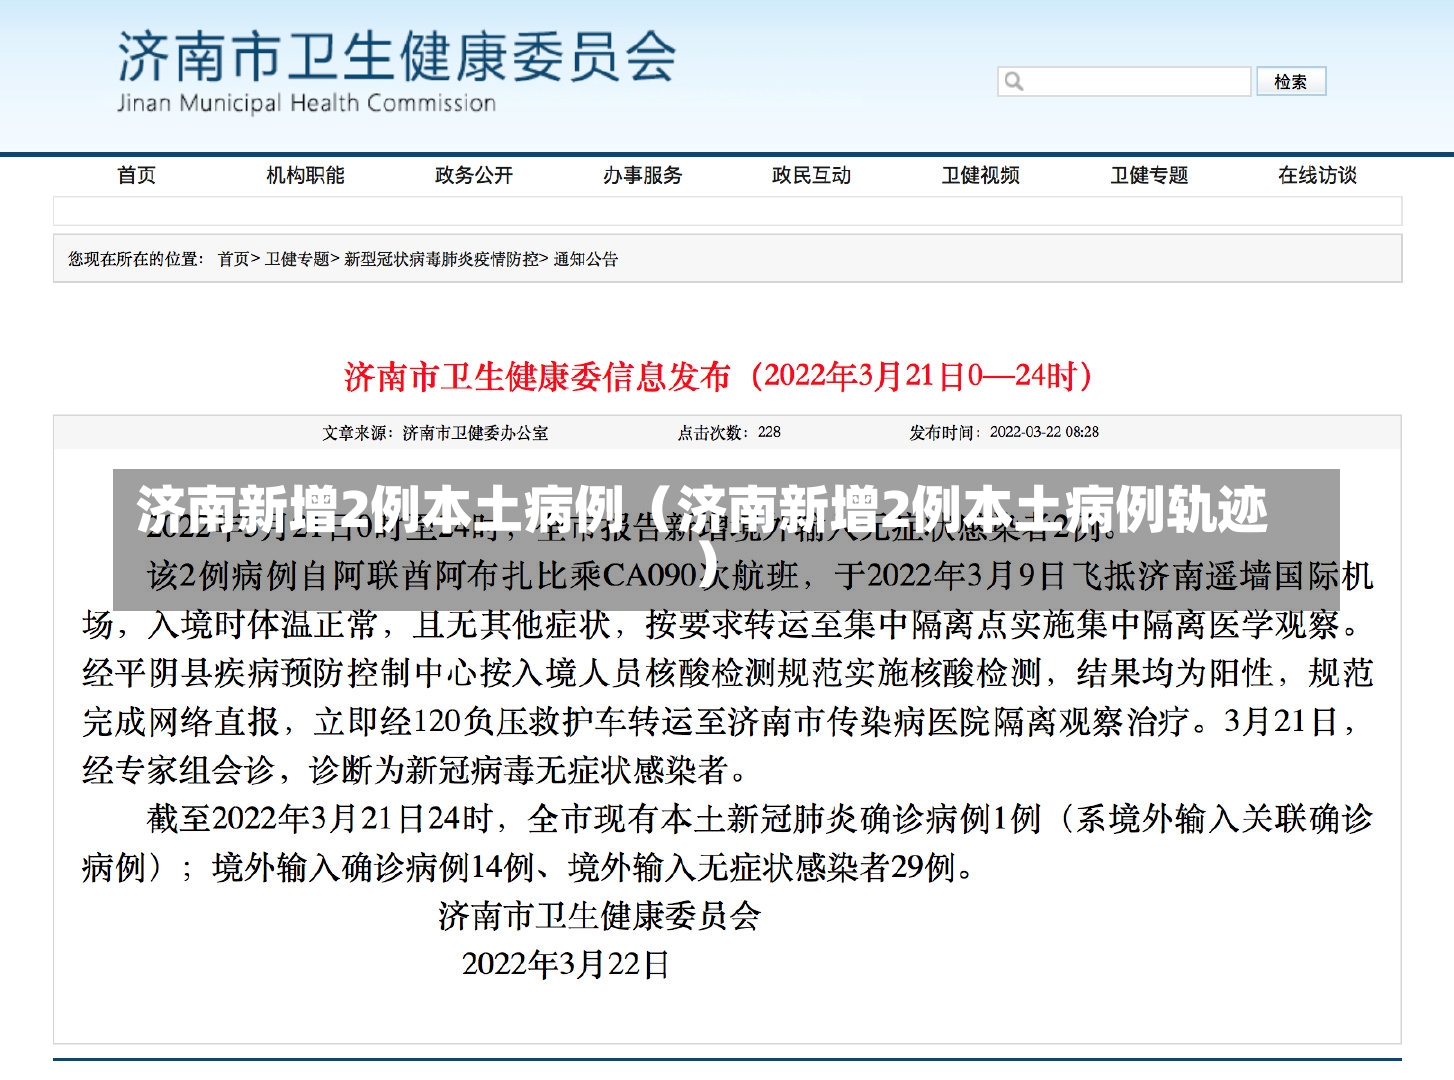Click the magnifier icon in search box
Viewport: 1454px width, 1080px height.
(x=1014, y=82)
